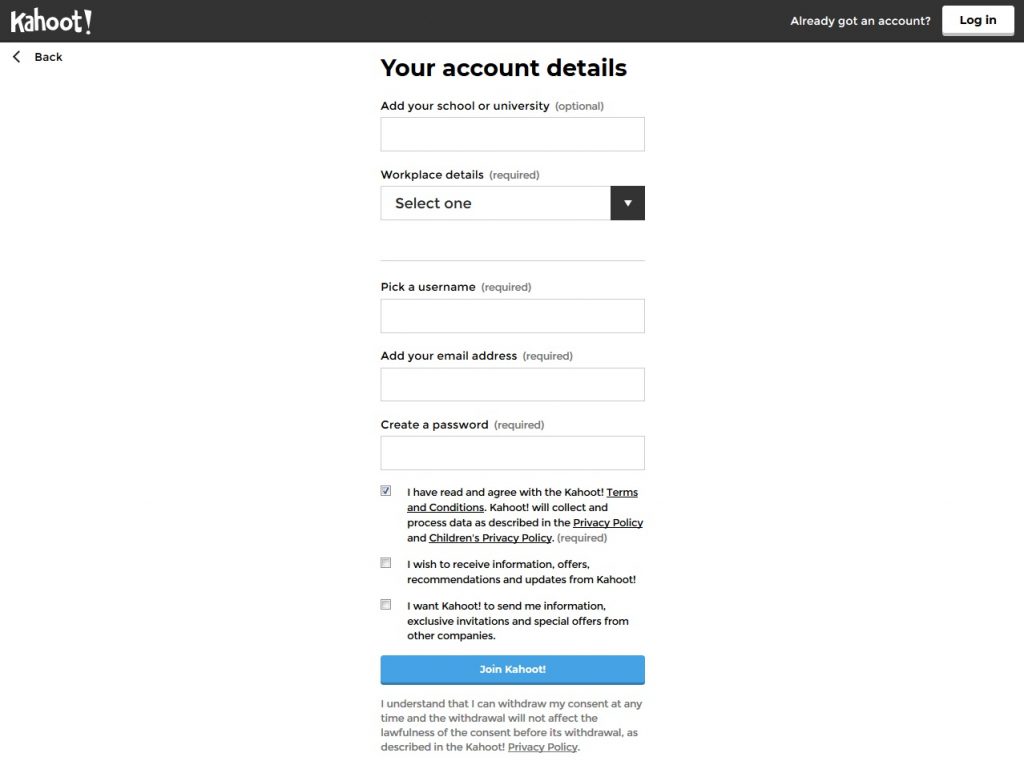
Task: Open the Children's Privacy Policy link
Action: tap(490, 538)
